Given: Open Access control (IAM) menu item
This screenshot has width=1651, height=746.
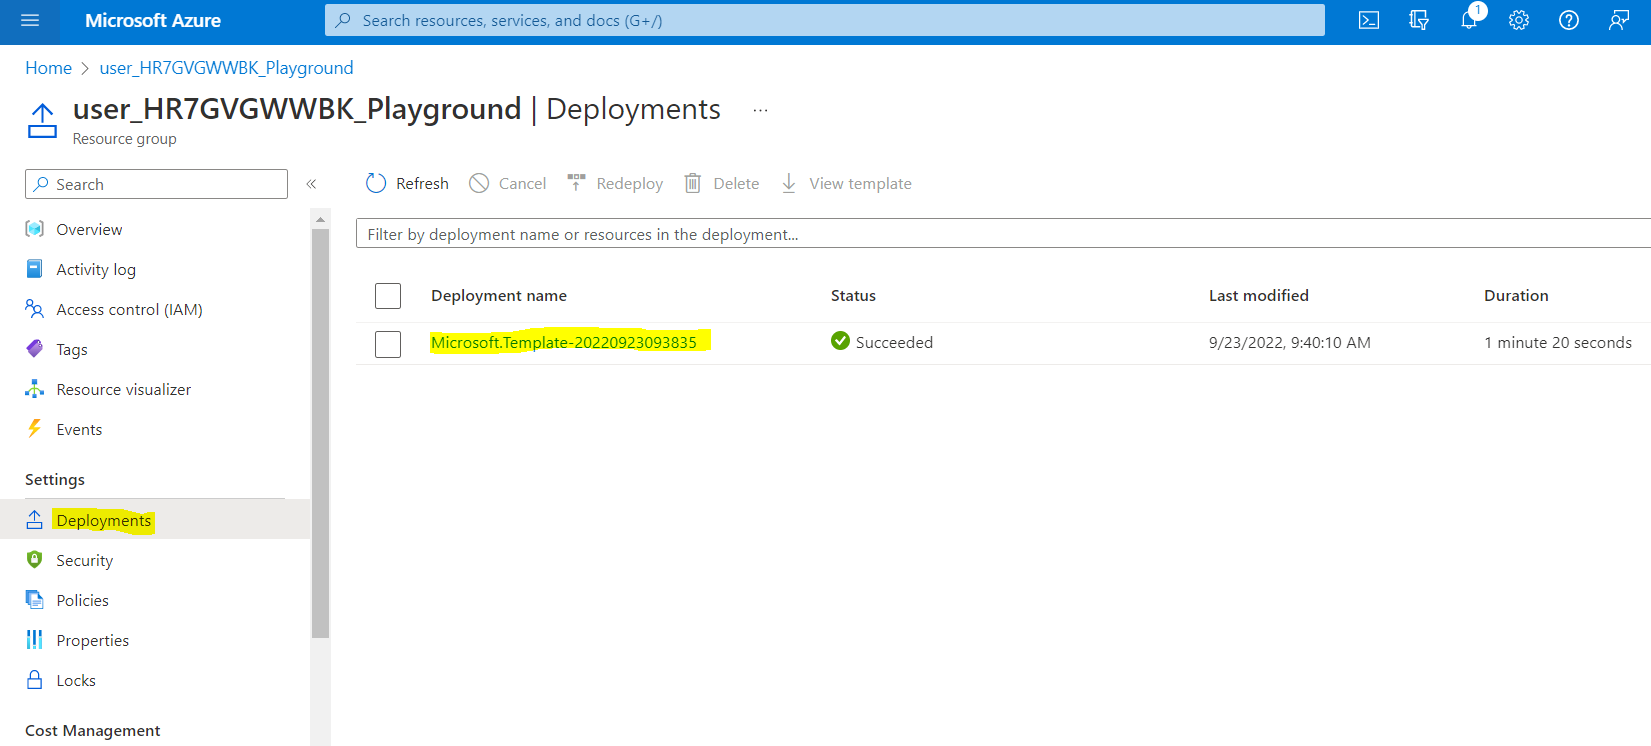Looking at the screenshot, I should tap(129, 310).
